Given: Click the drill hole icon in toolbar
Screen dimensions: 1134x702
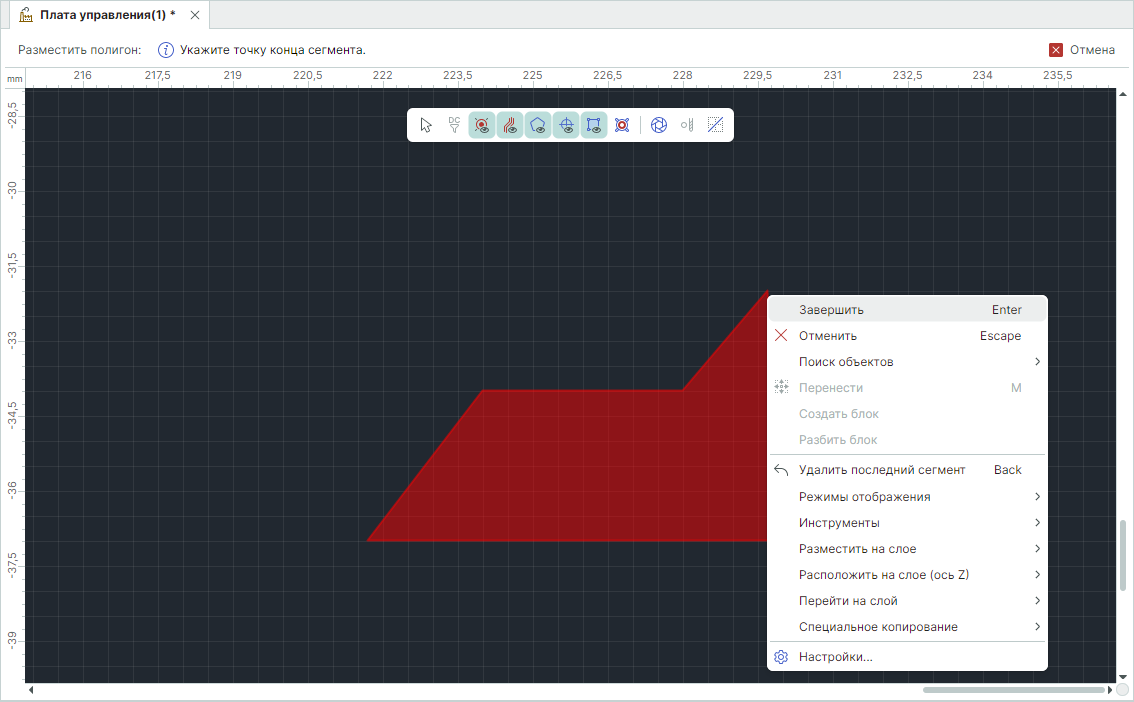Looking at the screenshot, I should (687, 125).
